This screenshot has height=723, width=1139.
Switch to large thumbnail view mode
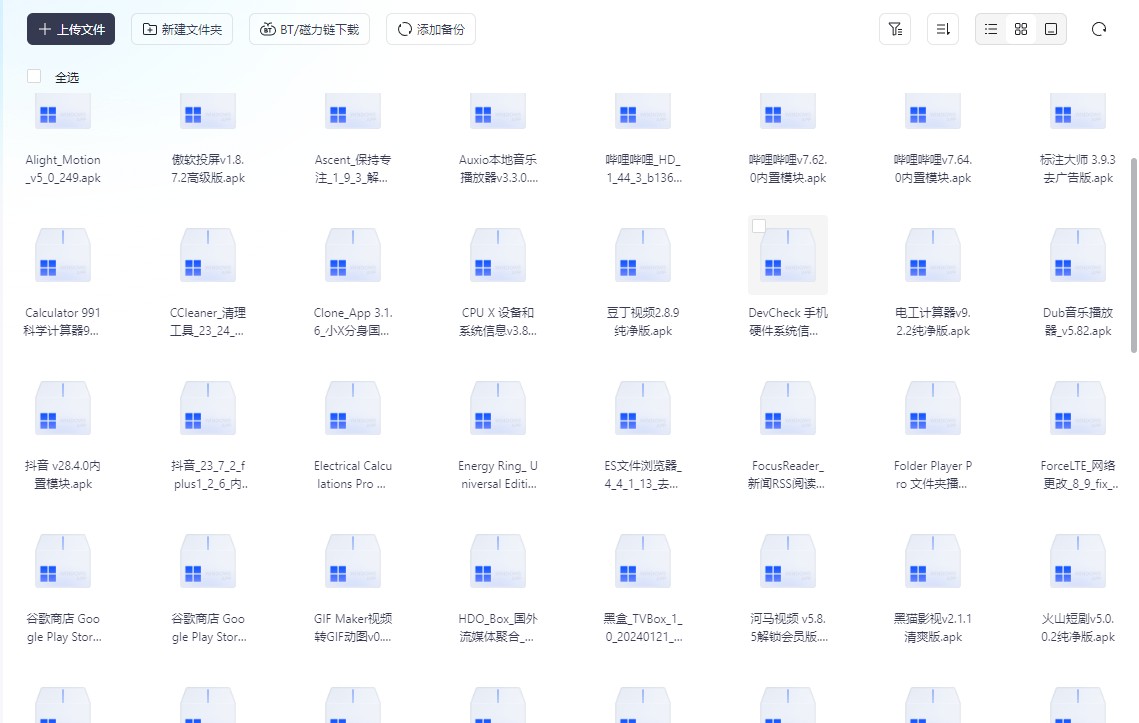[1050, 29]
